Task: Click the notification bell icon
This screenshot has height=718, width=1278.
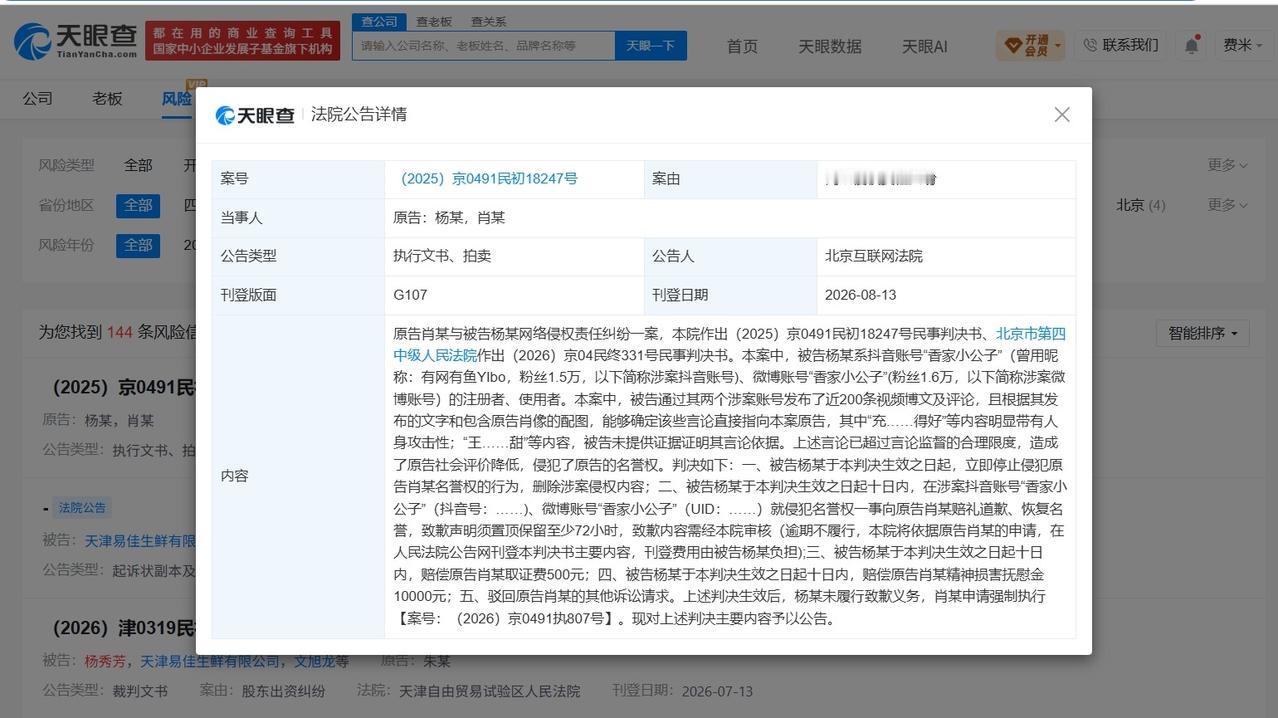Action: point(1191,45)
